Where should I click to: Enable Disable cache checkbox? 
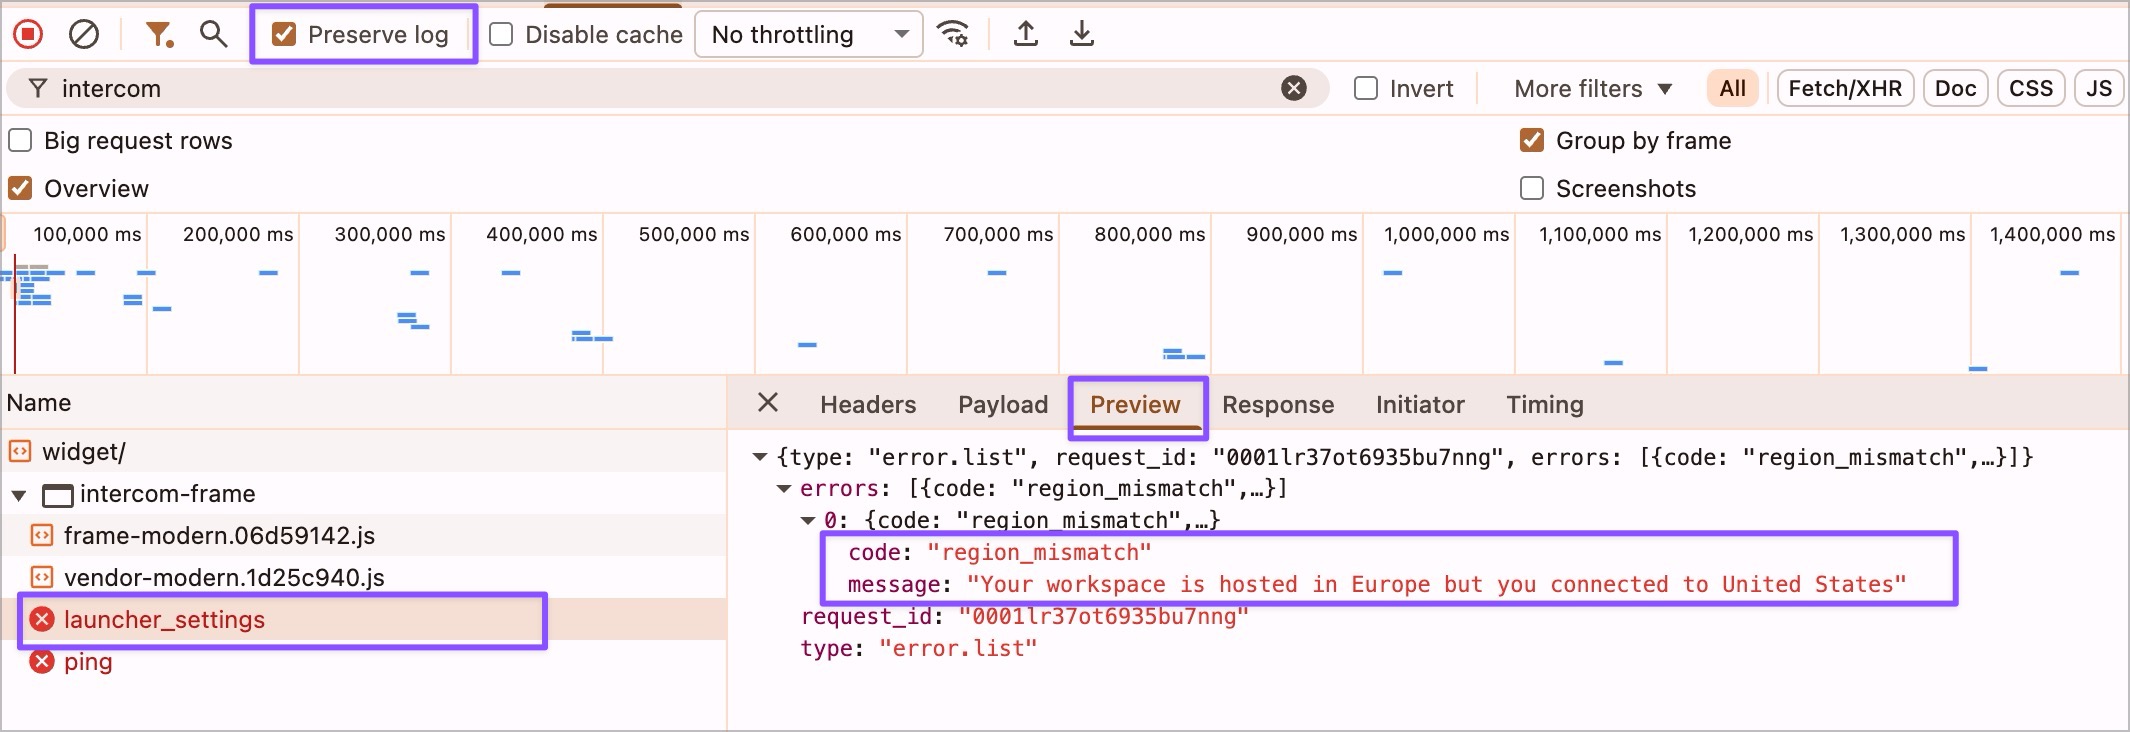pyautogui.click(x=501, y=35)
